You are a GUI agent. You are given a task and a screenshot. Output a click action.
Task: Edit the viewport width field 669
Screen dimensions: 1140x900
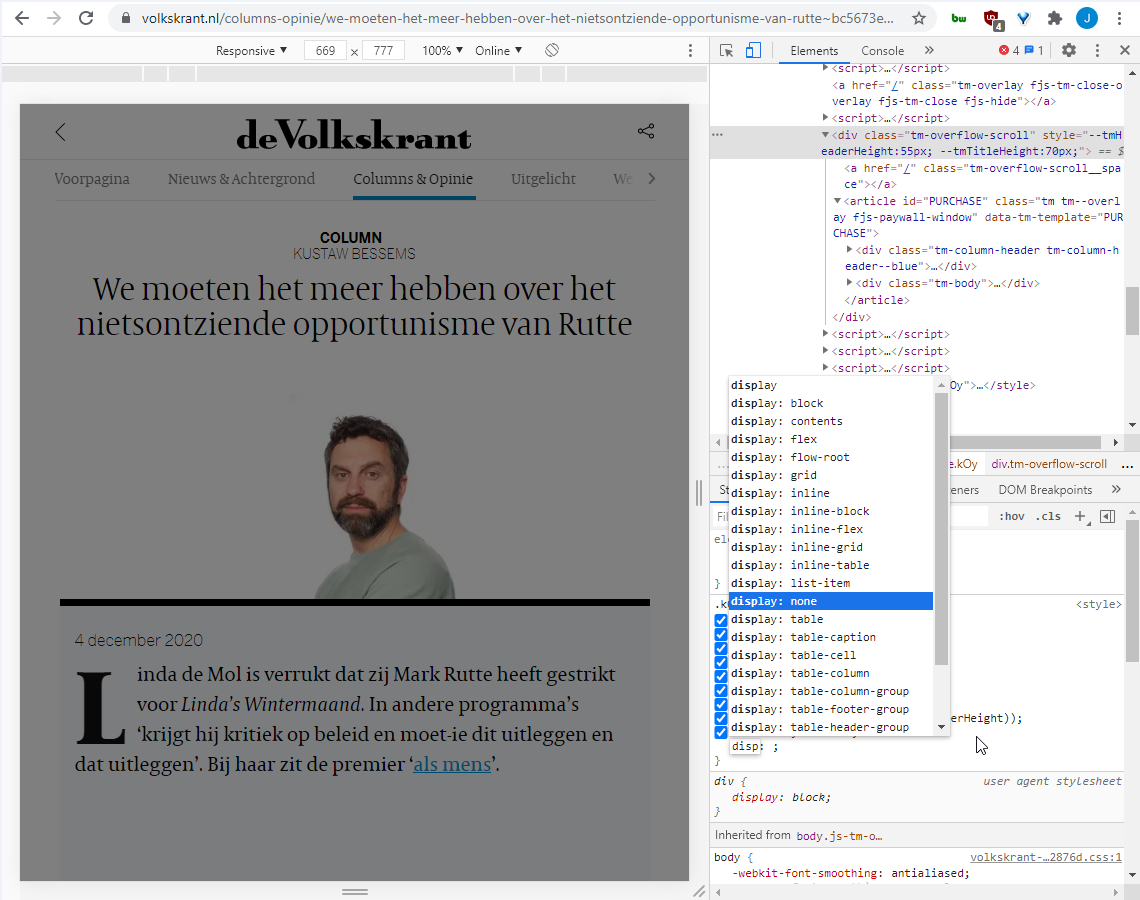pos(325,50)
